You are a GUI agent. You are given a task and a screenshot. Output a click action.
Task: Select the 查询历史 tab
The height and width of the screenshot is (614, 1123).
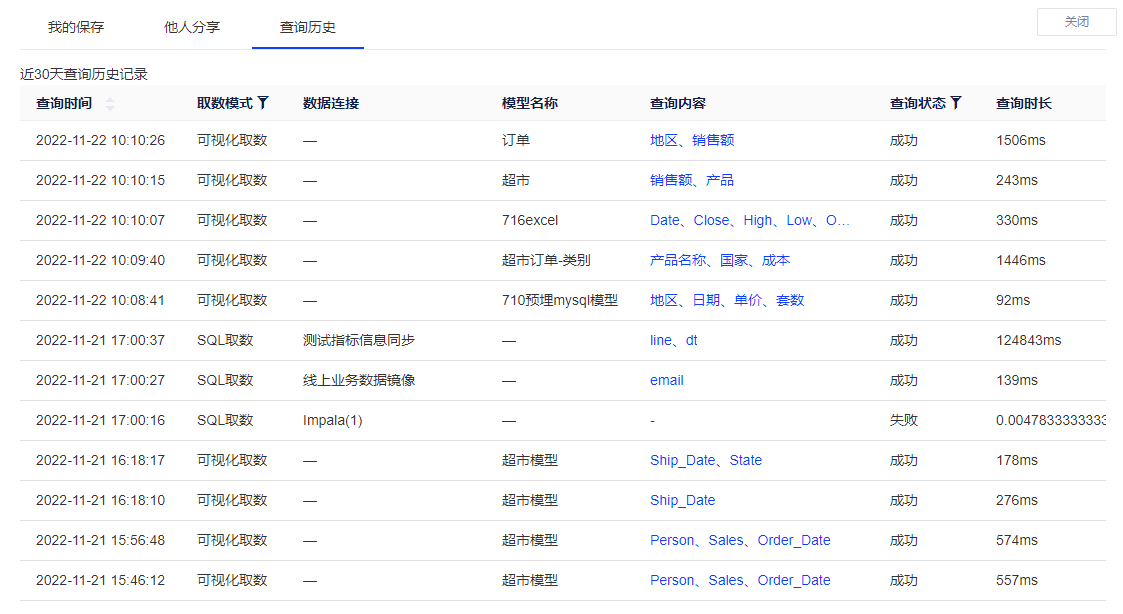click(x=308, y=27)
